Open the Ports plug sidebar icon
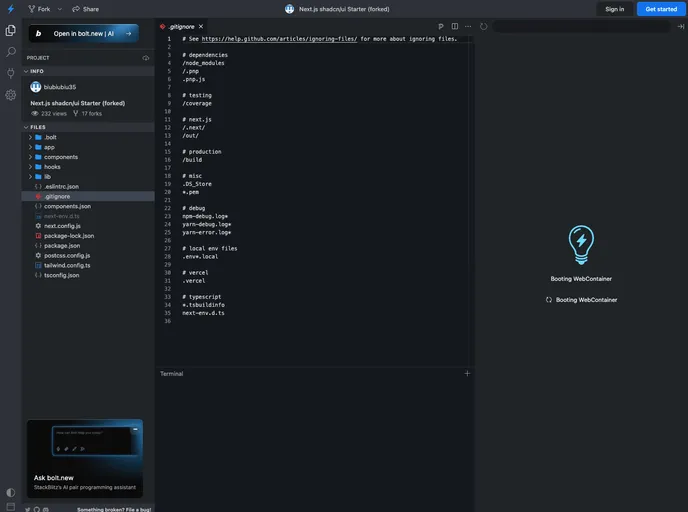 pos(11,73)
